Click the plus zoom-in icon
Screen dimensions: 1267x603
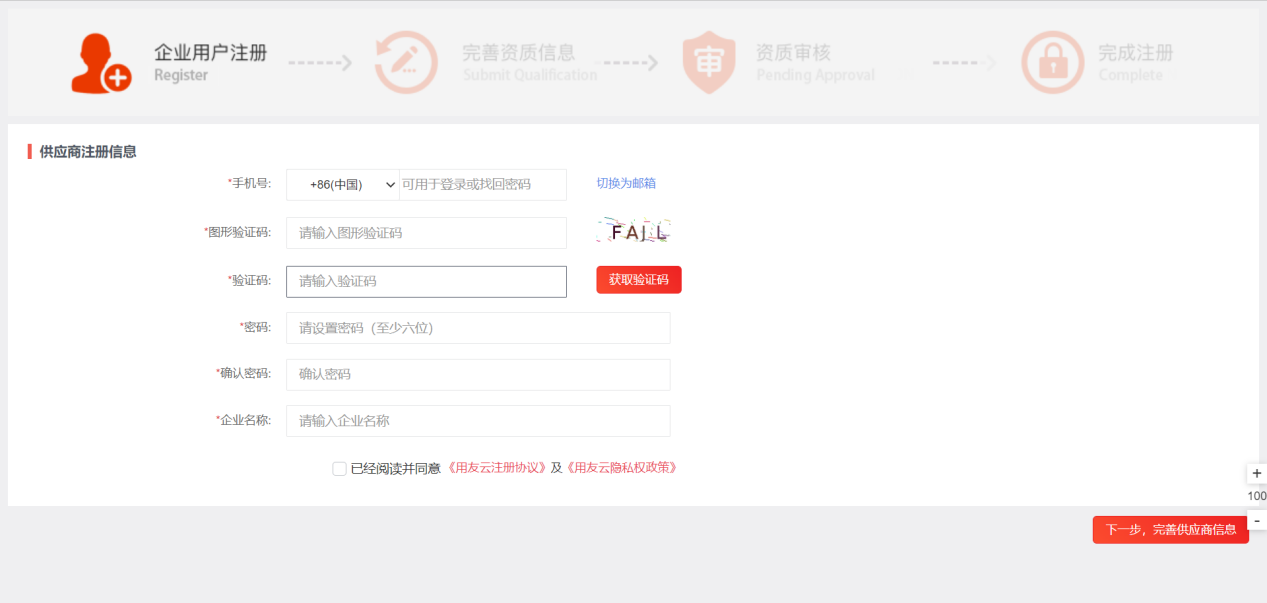tap(1257, 473)
